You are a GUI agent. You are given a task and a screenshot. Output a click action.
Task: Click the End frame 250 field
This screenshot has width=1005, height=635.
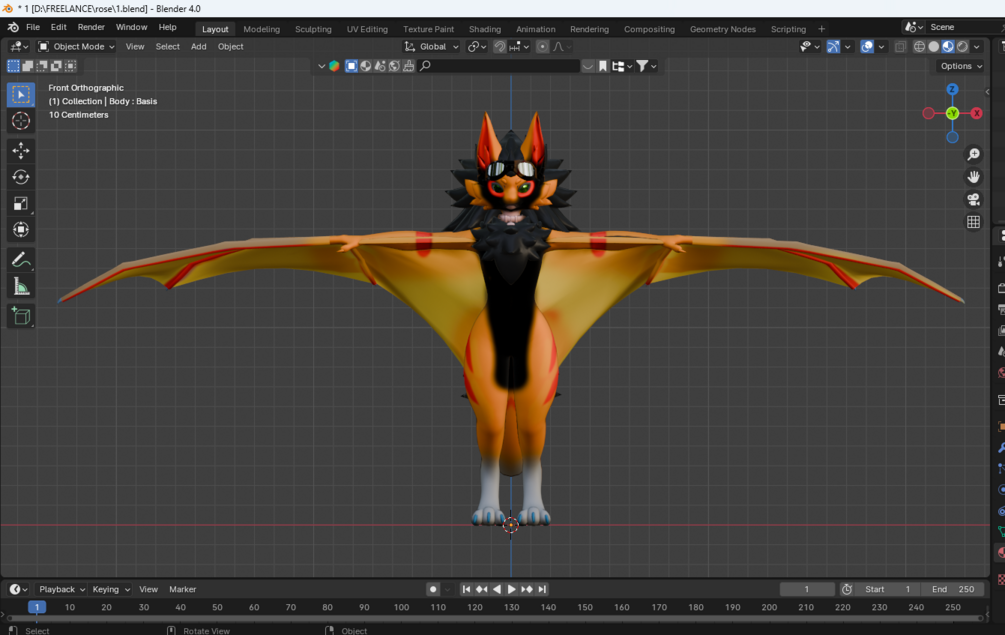tap(952, 590)
